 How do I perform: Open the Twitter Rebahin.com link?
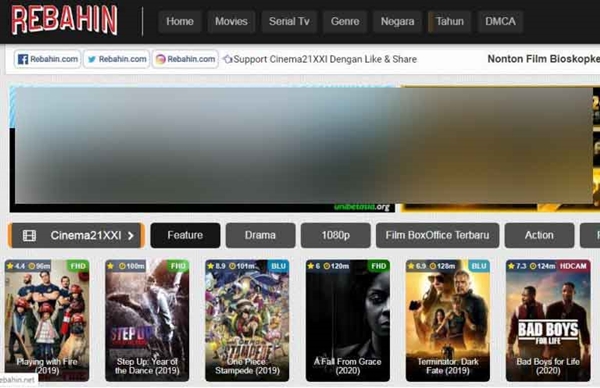click(x=116, y=59)
